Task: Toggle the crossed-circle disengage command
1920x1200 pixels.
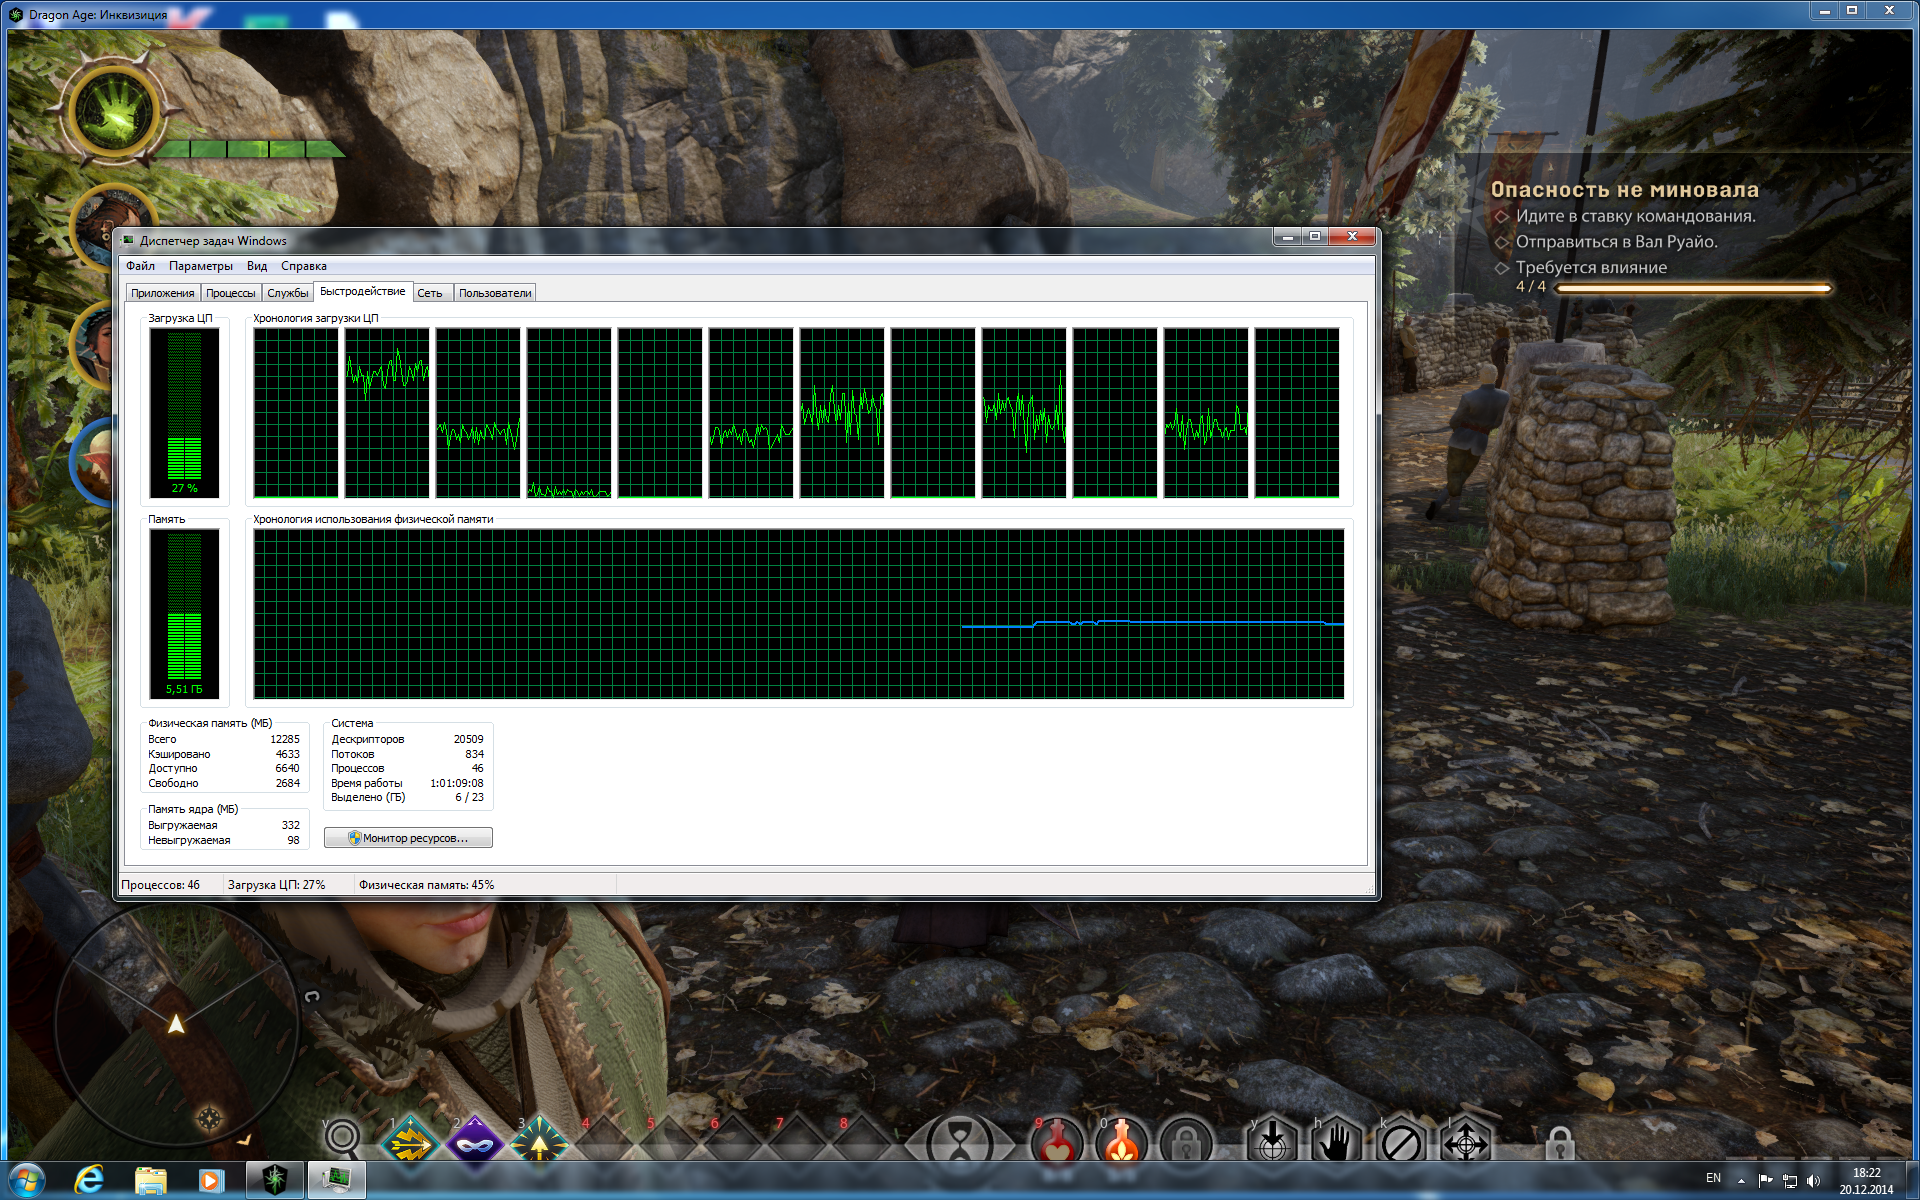Action: pos(1401,1141)
